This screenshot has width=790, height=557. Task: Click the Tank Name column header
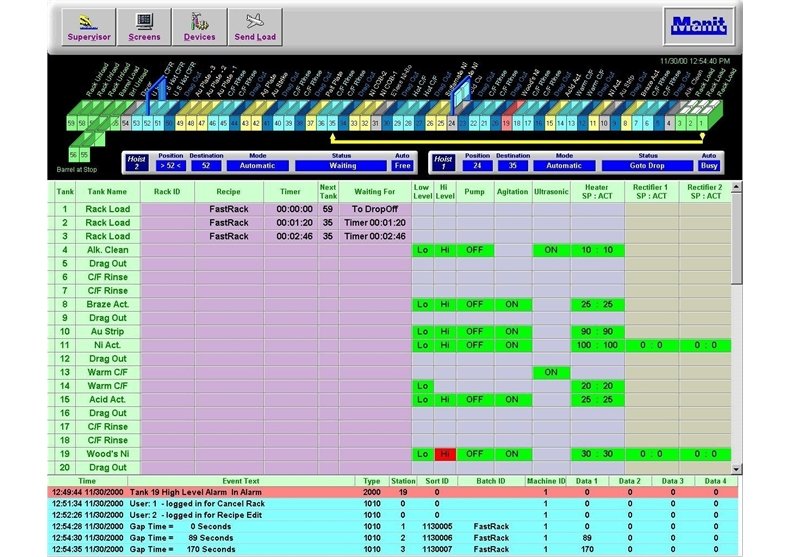point(107,192)
